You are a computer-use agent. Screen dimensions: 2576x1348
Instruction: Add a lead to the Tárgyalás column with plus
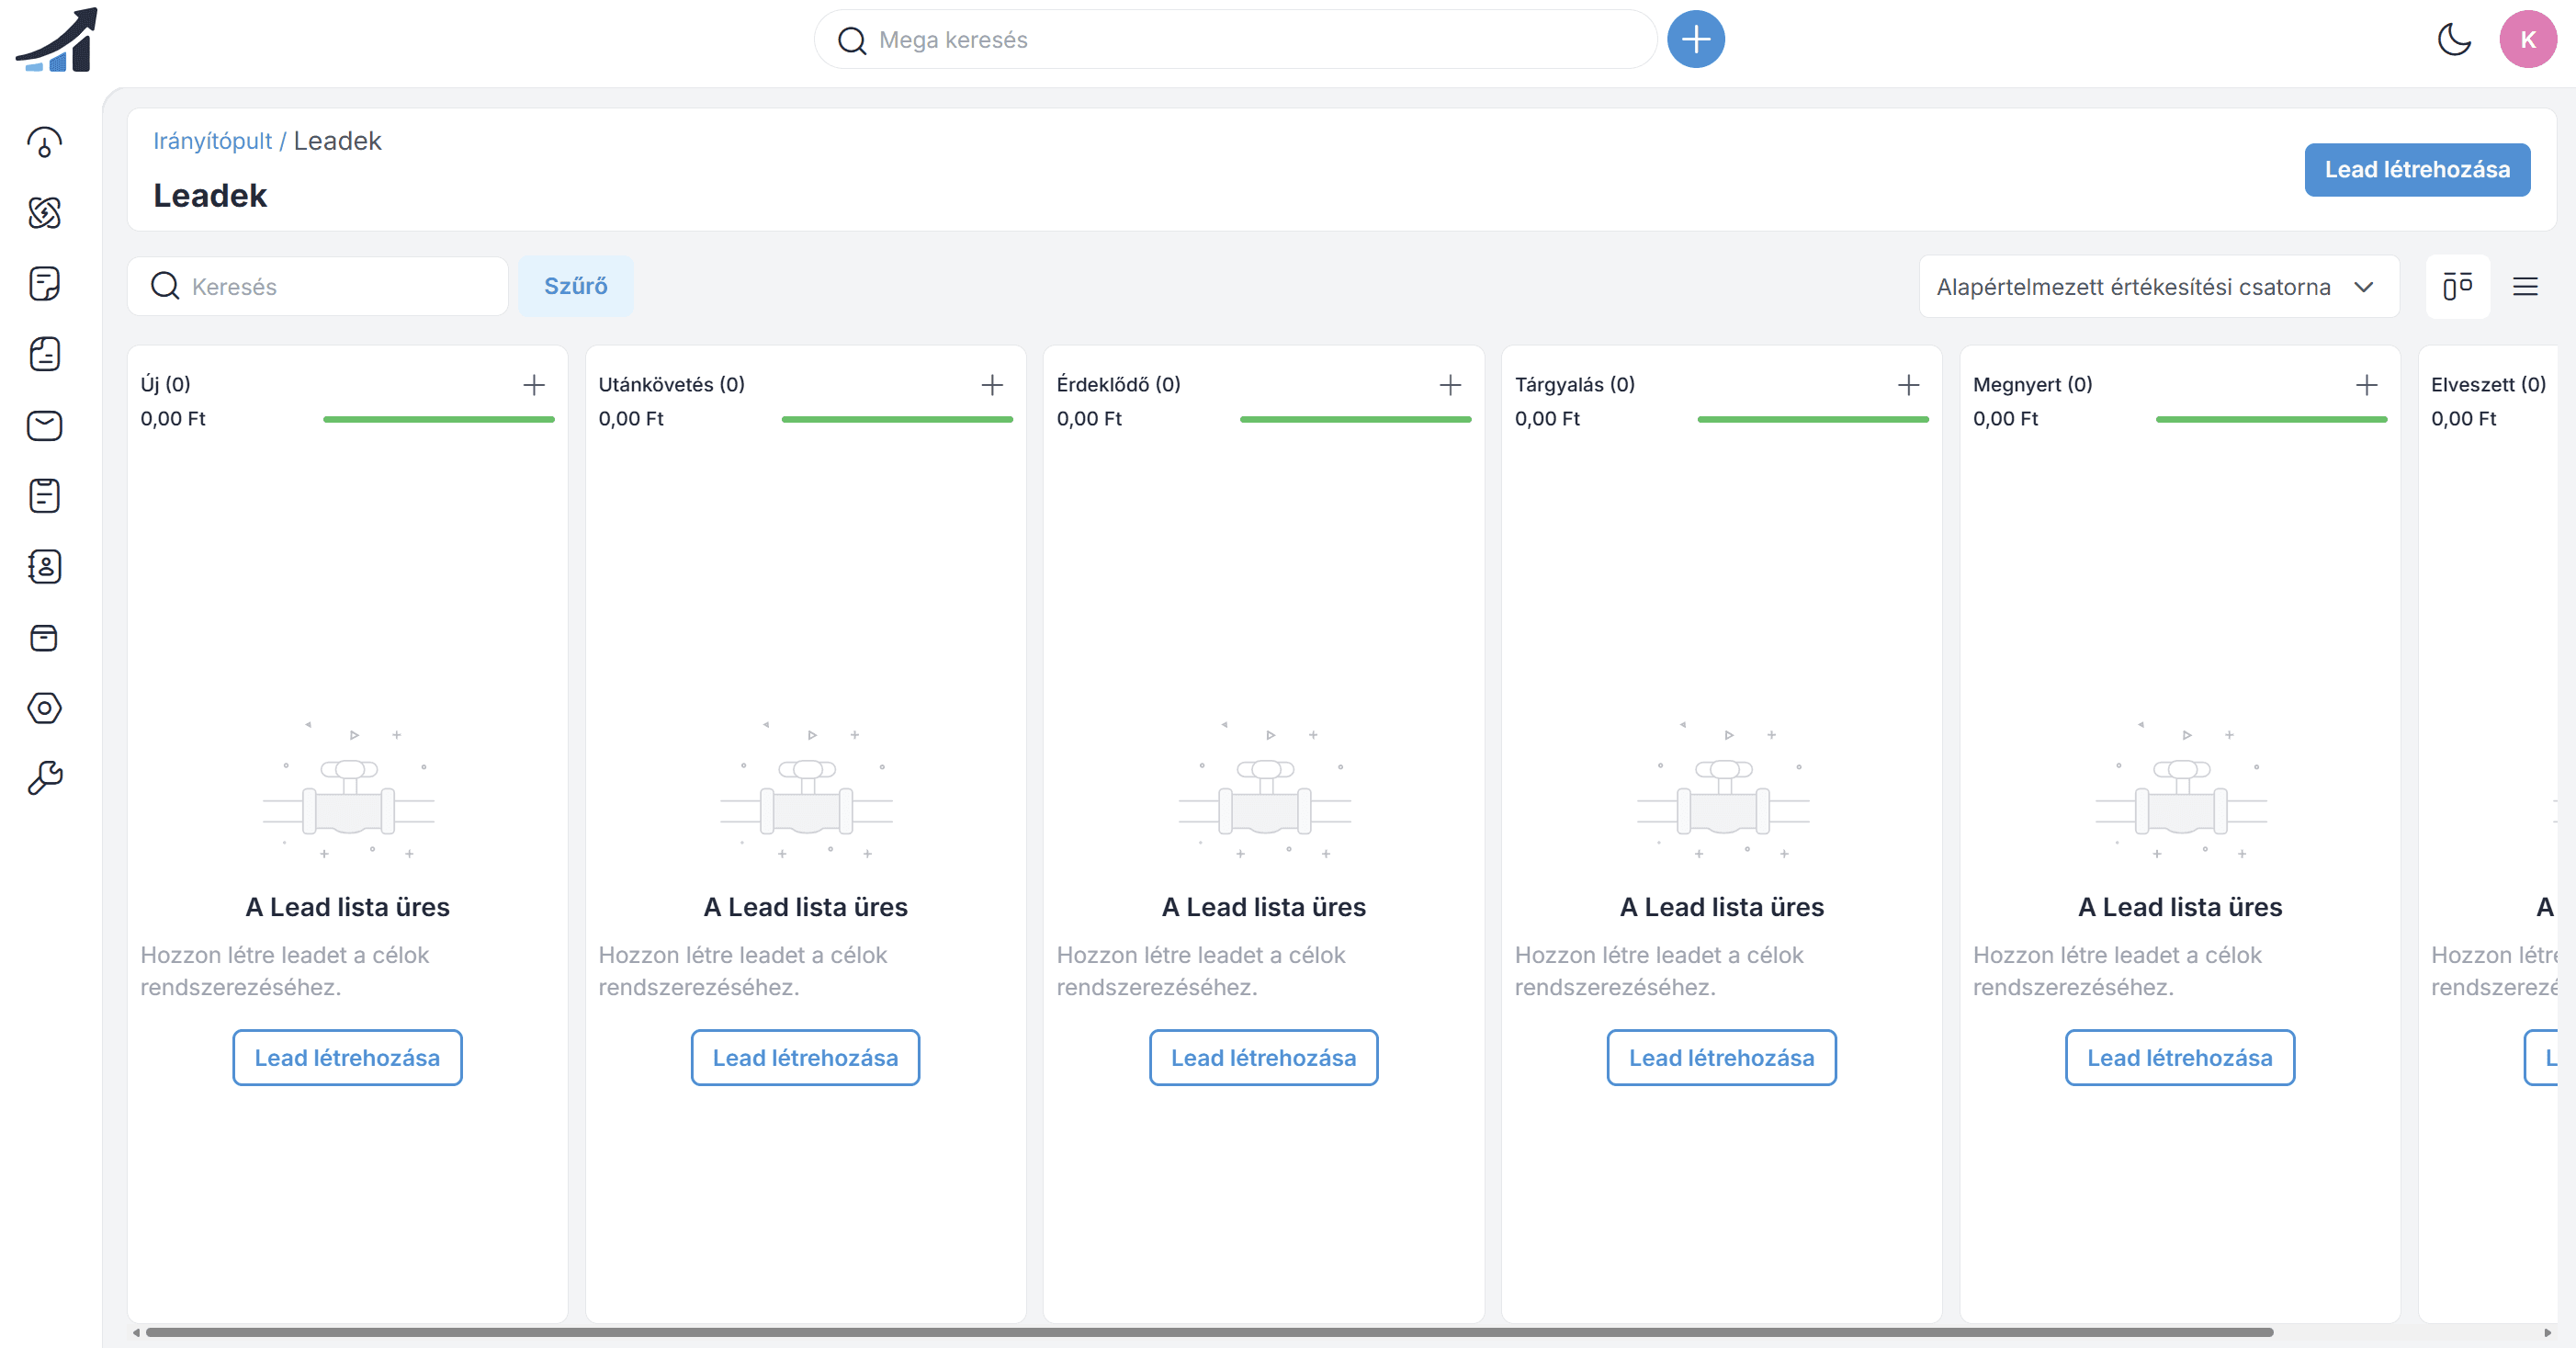[1908, 385]
